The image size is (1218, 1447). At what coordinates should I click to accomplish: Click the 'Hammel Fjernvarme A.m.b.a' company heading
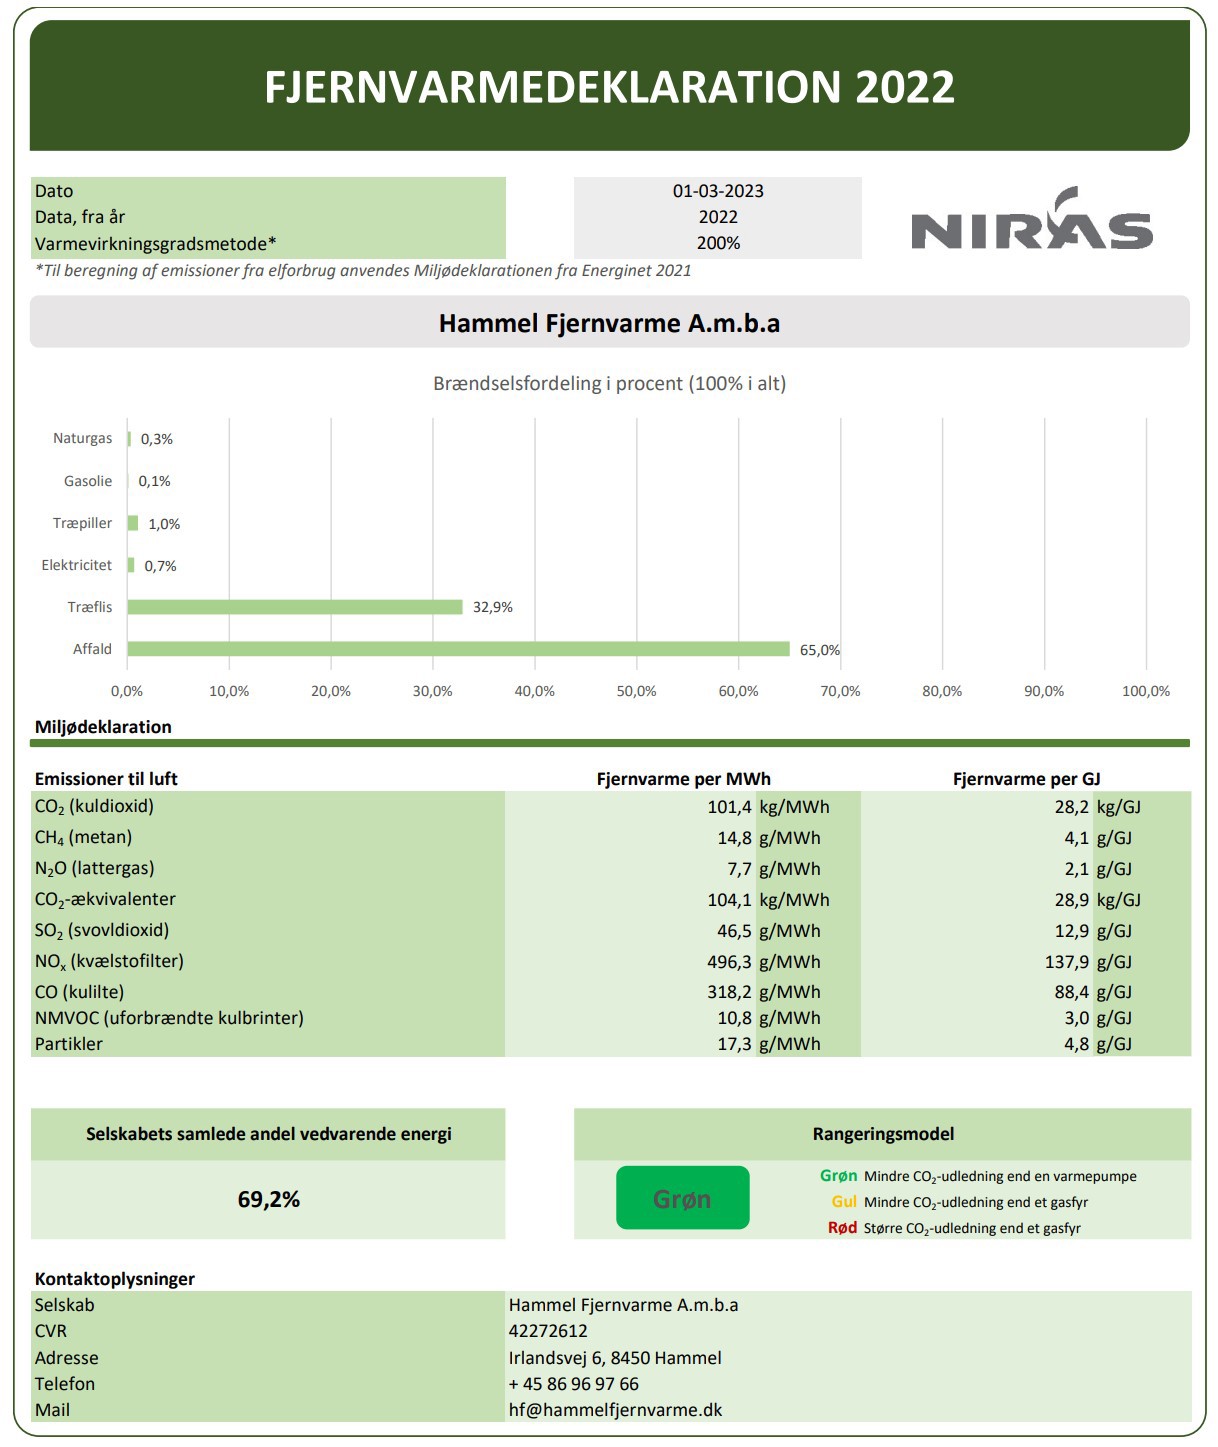tap(609, 323)
